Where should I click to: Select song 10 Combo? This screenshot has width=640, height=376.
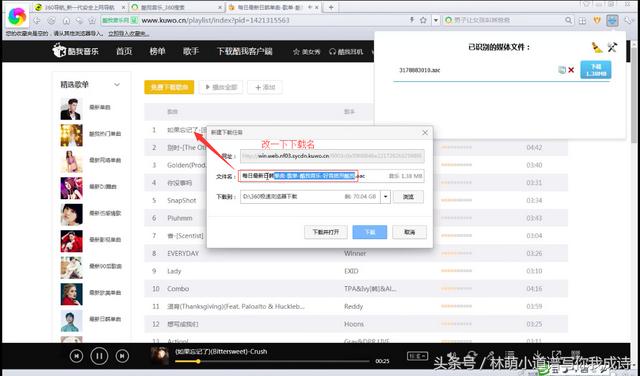(178, 289)
